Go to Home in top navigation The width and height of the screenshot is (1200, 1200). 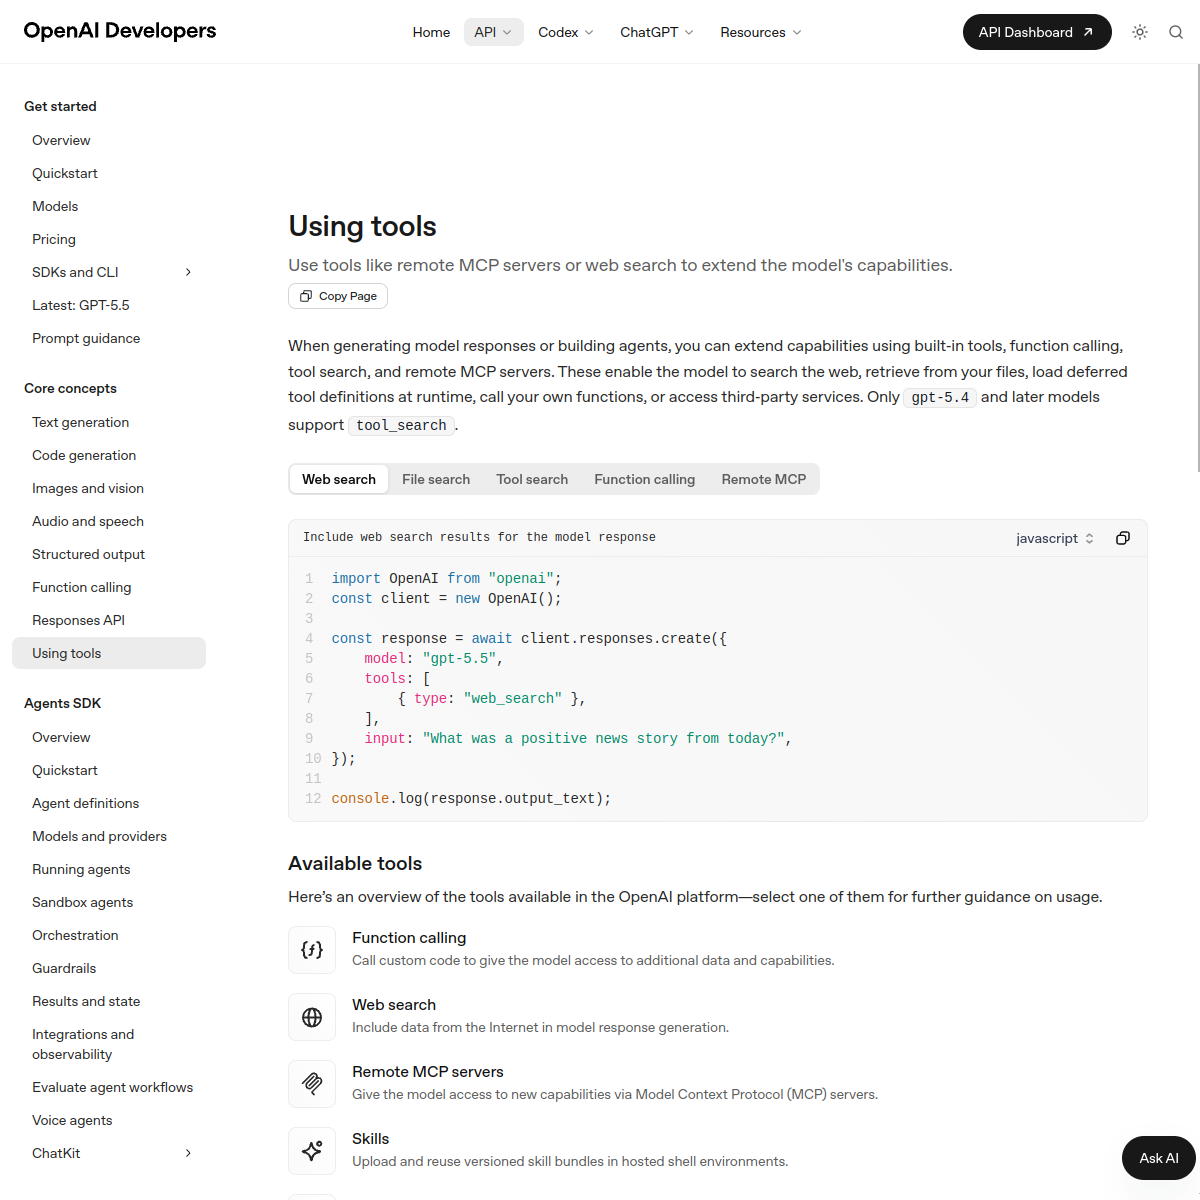(431, 32)
